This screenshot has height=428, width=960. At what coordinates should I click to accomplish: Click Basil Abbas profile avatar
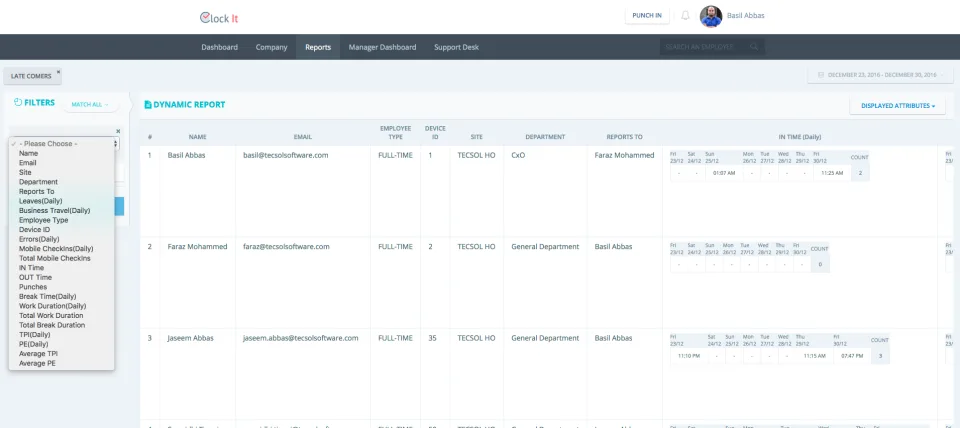point(711,17)
